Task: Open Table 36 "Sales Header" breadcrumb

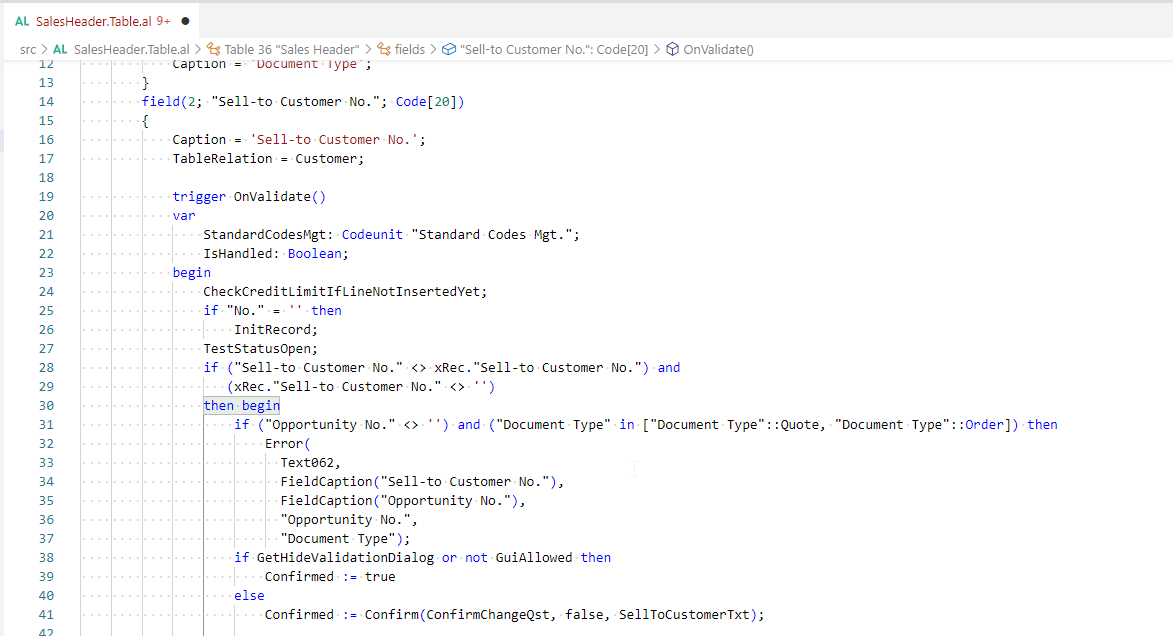Action: click(x=292, y=49)
